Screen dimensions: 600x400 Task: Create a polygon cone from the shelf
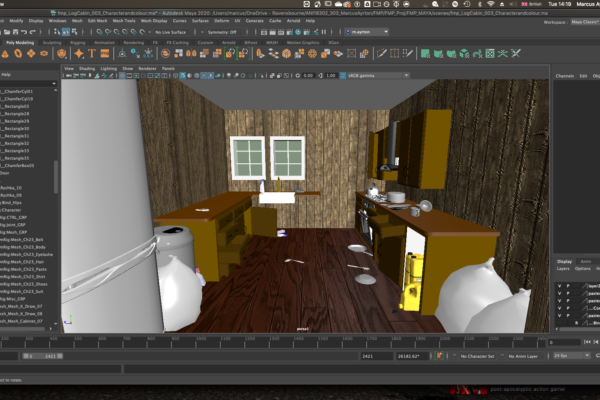pyautogui.click(x=5, y=54)
